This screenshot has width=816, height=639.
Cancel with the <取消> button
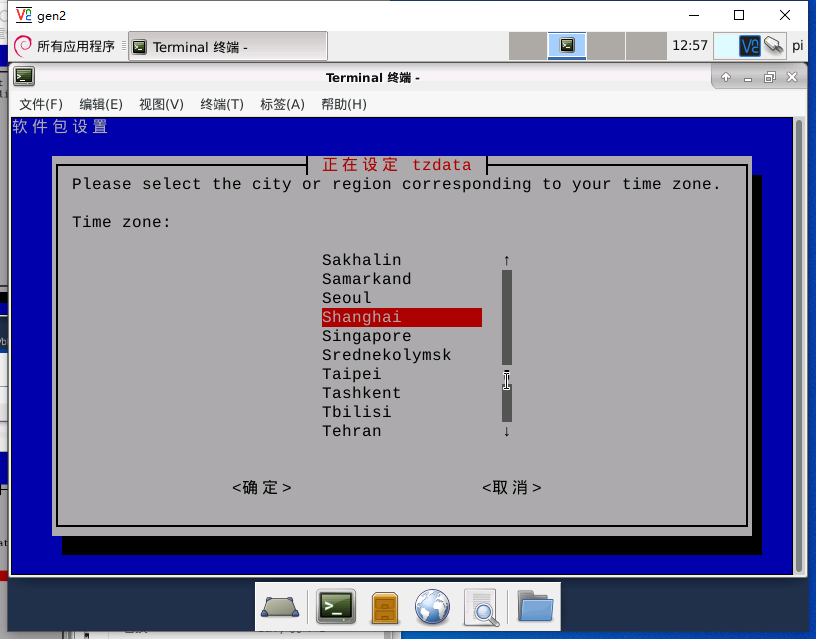pyautogui.click(x=512, y=488)
